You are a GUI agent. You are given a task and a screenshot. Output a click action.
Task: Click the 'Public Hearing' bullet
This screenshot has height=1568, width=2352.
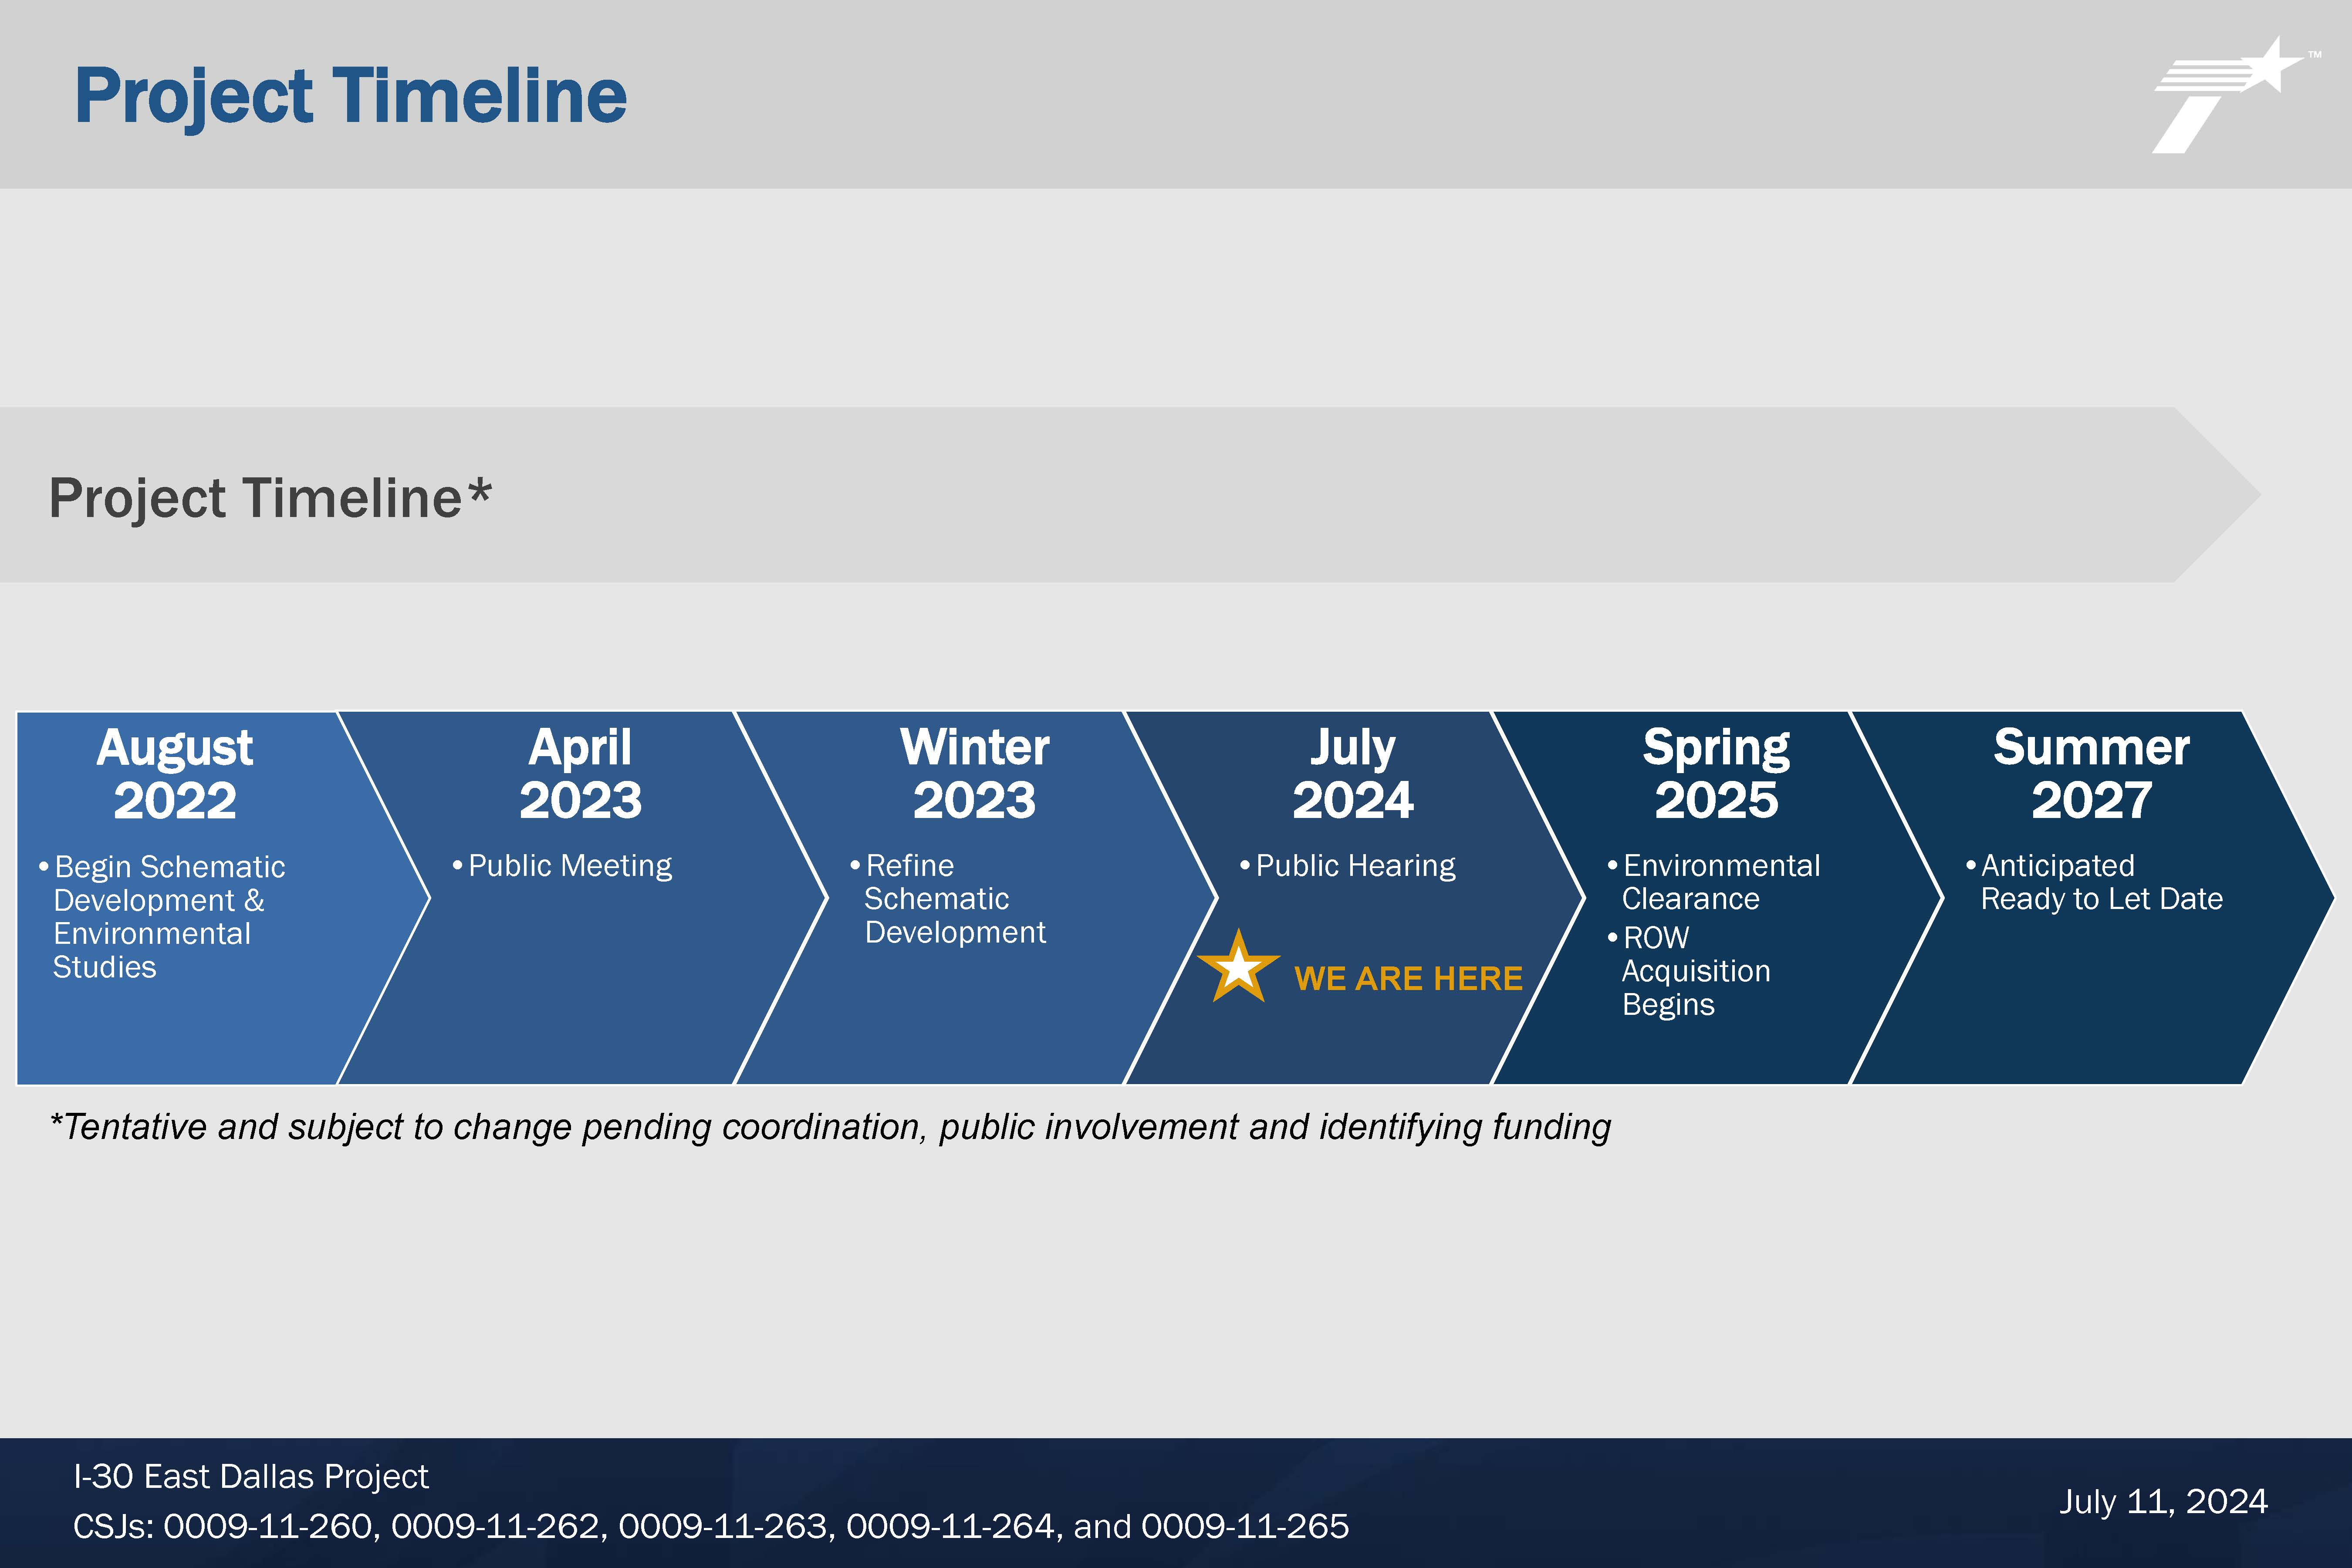[1348, 865]
